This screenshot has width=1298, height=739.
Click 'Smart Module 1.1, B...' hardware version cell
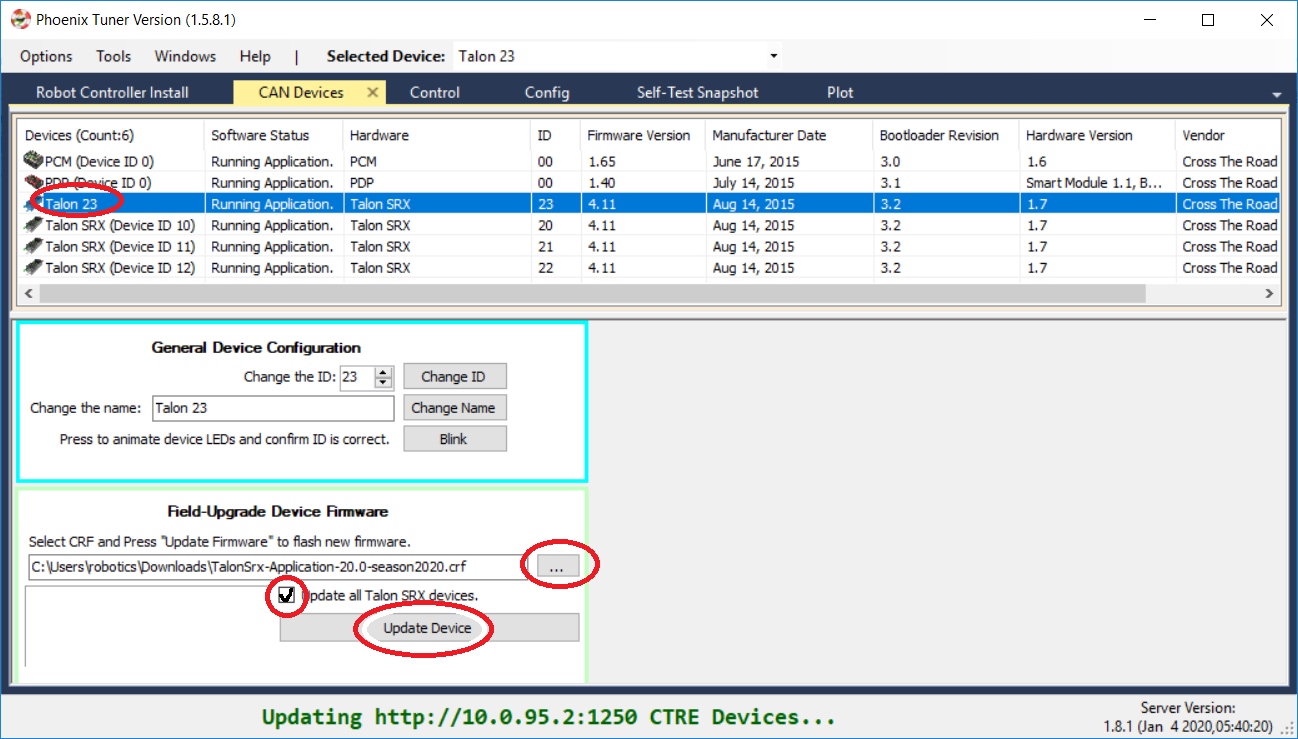tap(1094, 183)
